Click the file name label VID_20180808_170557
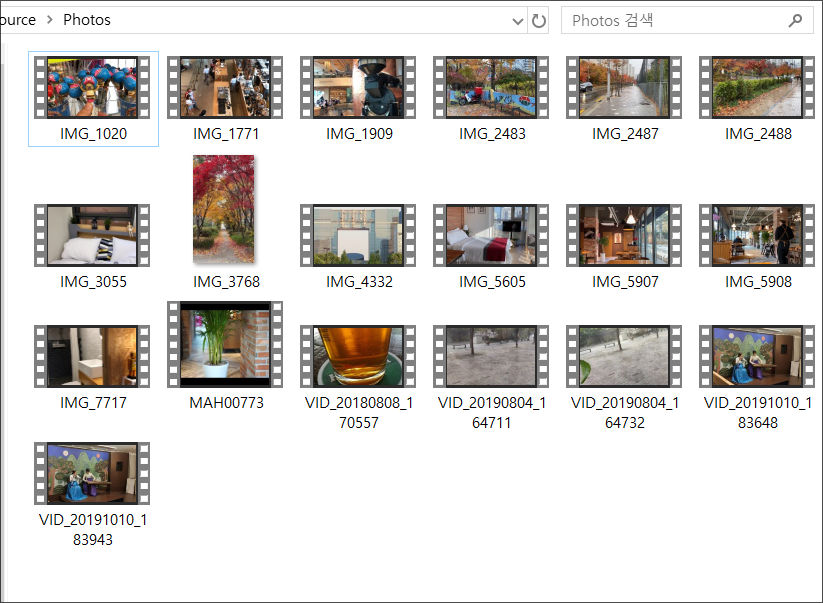This screenshot has width=823, height=603. (x=359, y=412)
